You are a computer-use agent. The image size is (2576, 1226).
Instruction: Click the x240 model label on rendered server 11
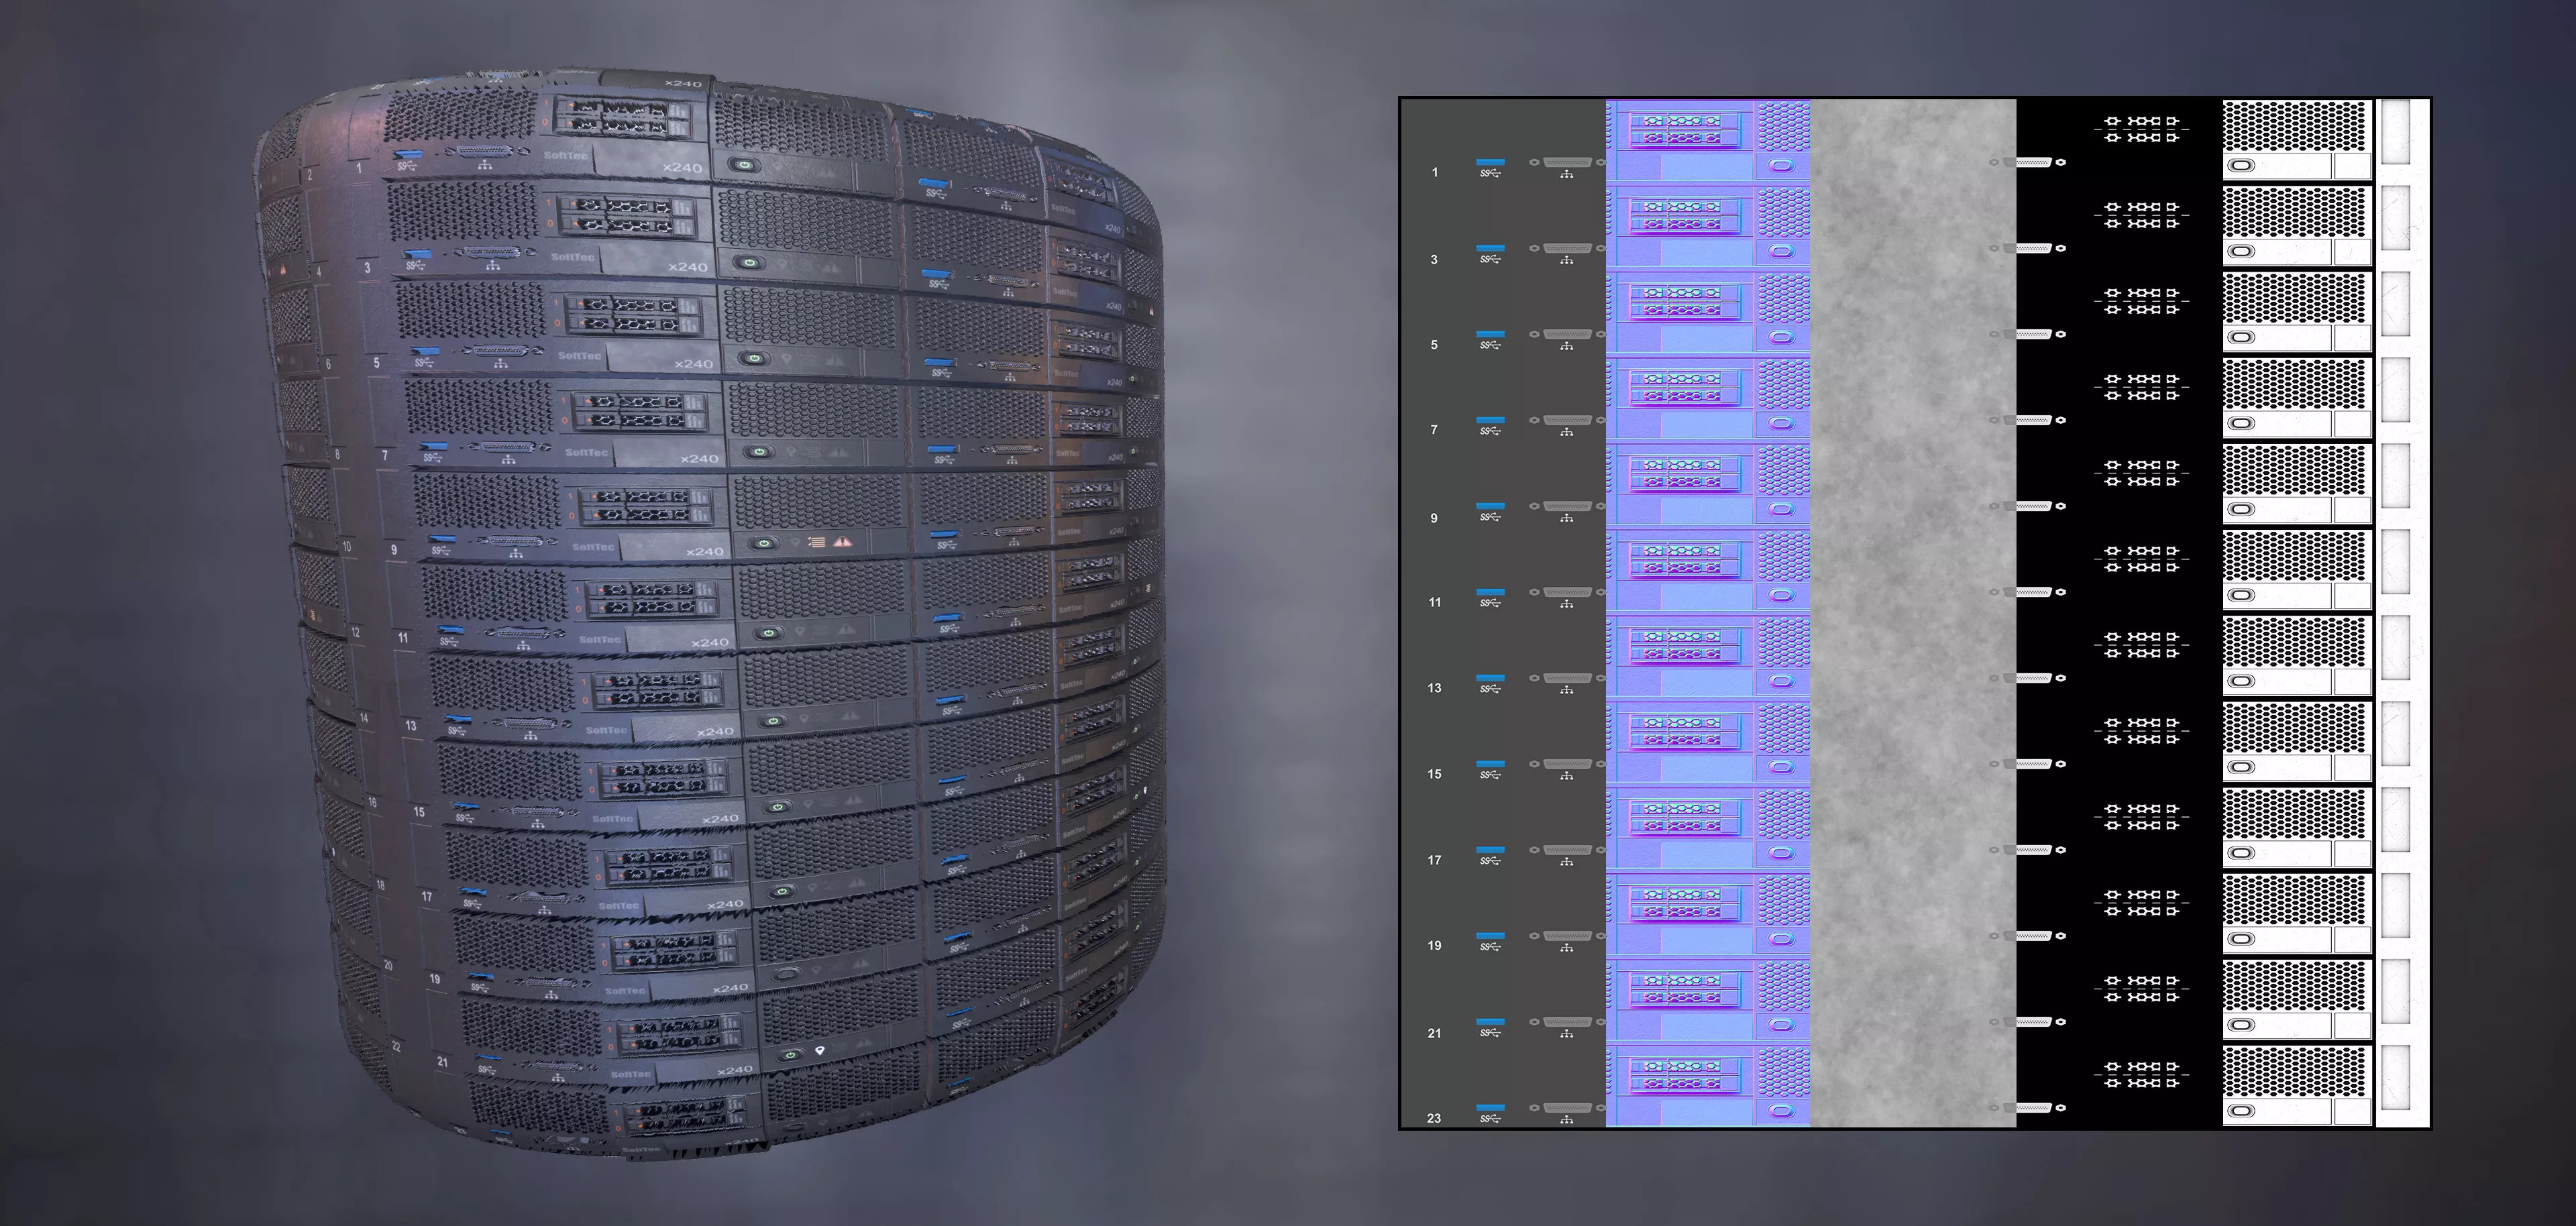(710, 643)
